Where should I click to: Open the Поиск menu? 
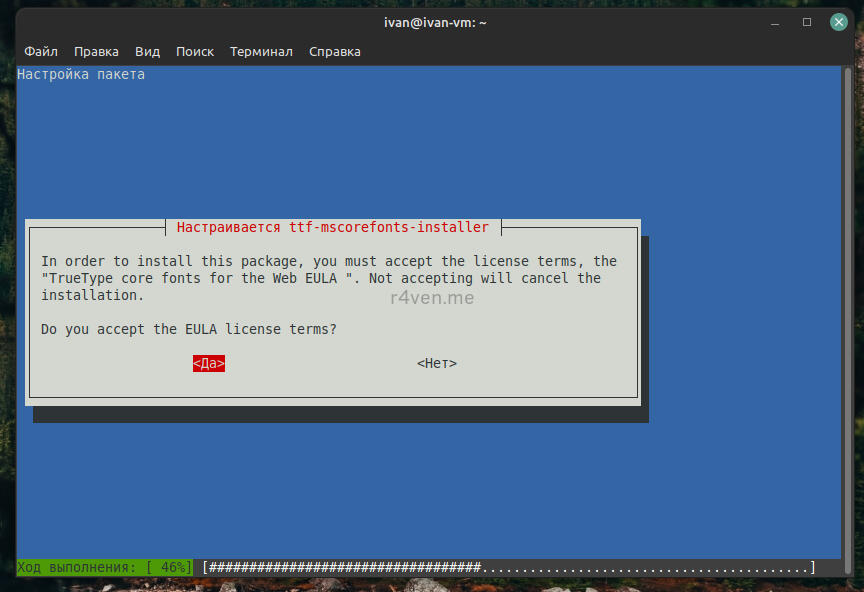click(x=195, y=51)
